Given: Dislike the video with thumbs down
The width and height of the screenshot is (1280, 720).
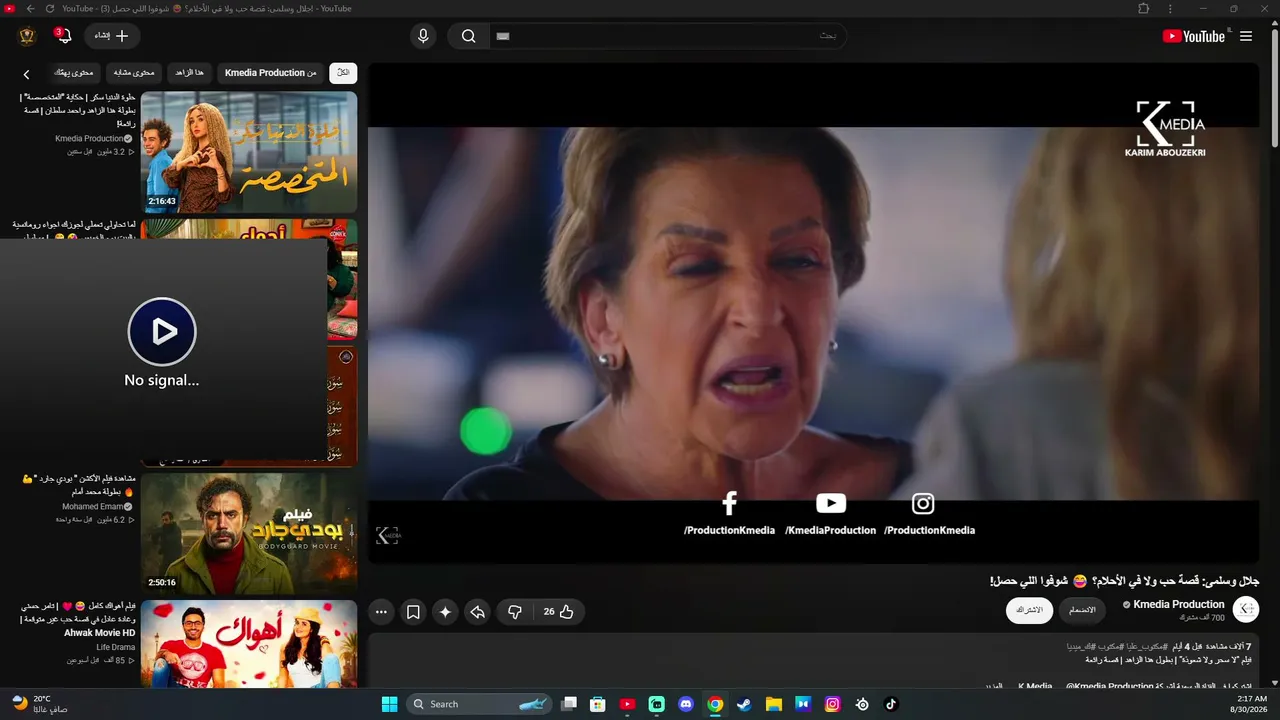Looking at the screenshot, I should click(x=515, y=612).
